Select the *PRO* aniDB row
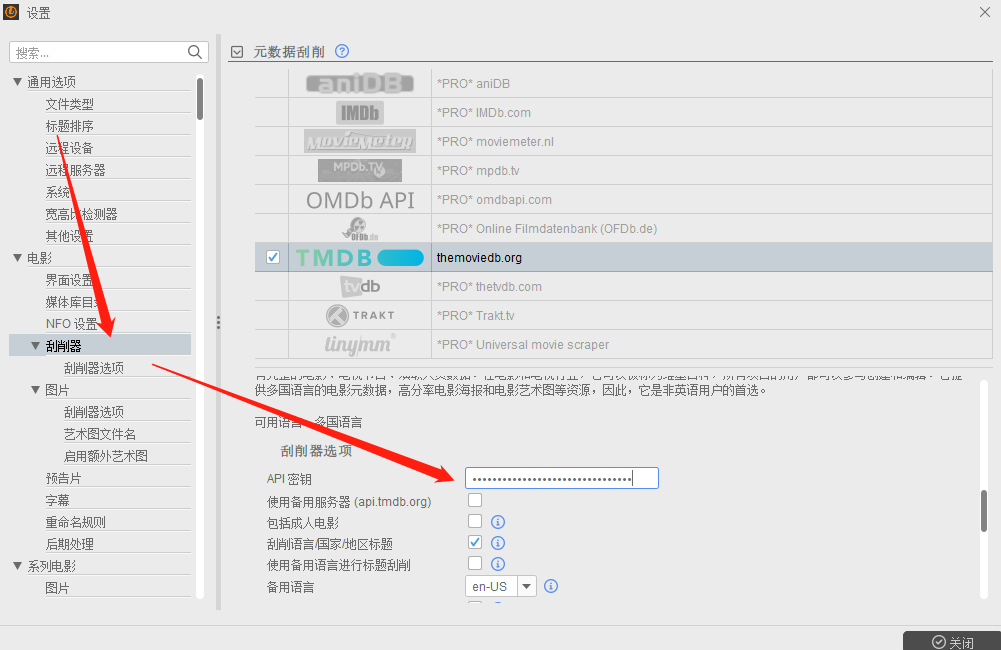 624,84
